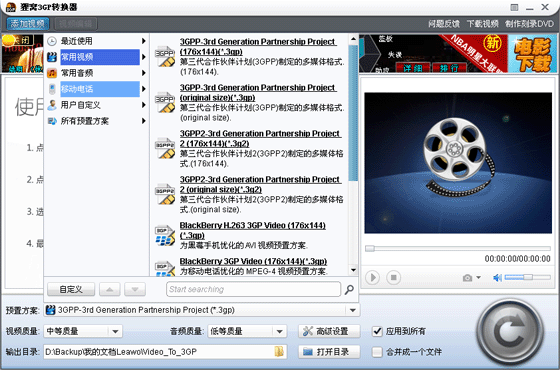Choose 3GPP (original size)(*.3gp) profile
This screenshot has width=560, height=370.
pos(258,92)
